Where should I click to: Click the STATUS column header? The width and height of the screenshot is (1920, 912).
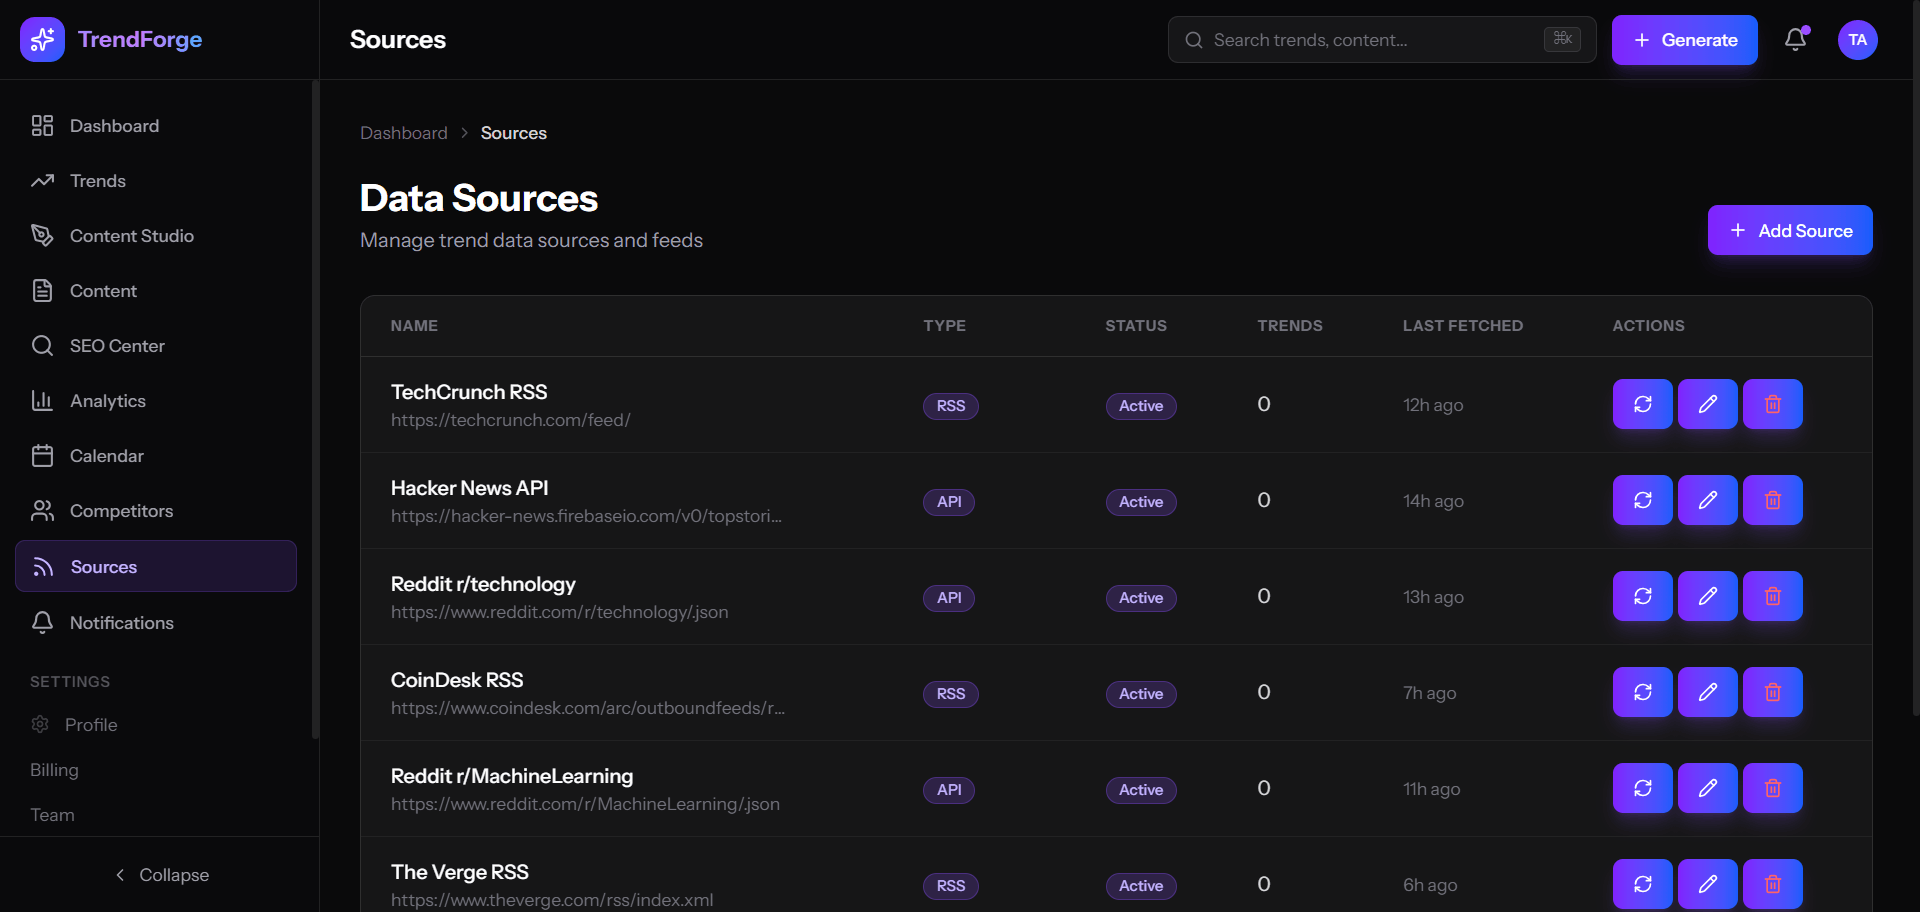pos(1136,326)
